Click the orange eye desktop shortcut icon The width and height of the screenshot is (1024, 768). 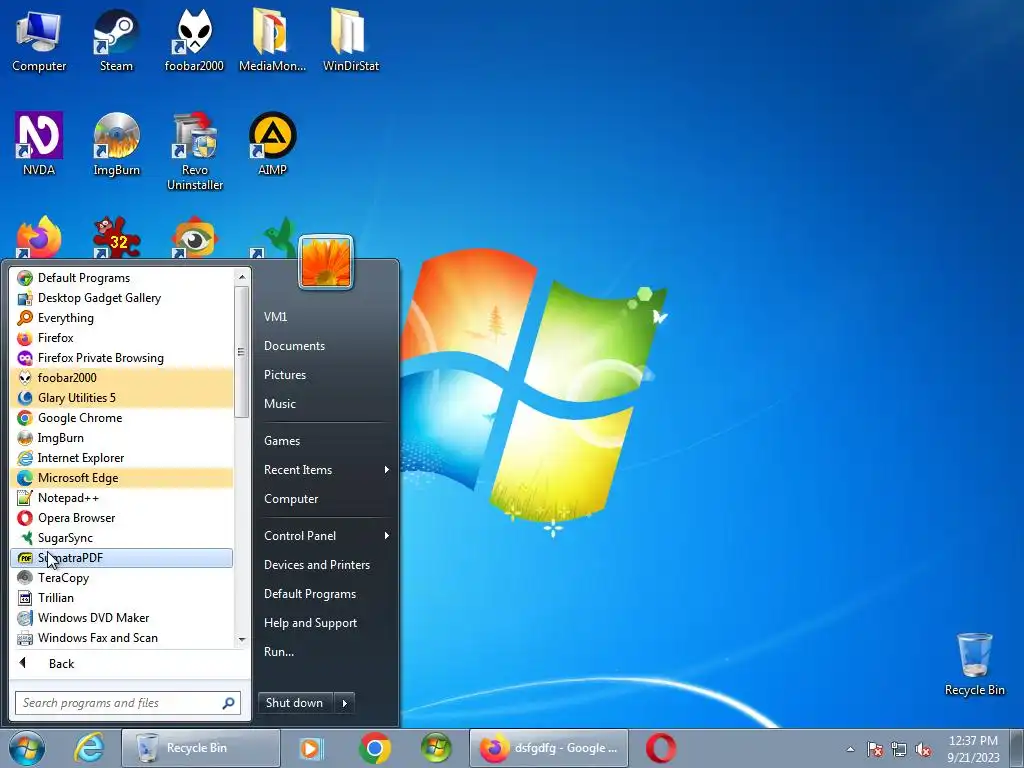195,237
